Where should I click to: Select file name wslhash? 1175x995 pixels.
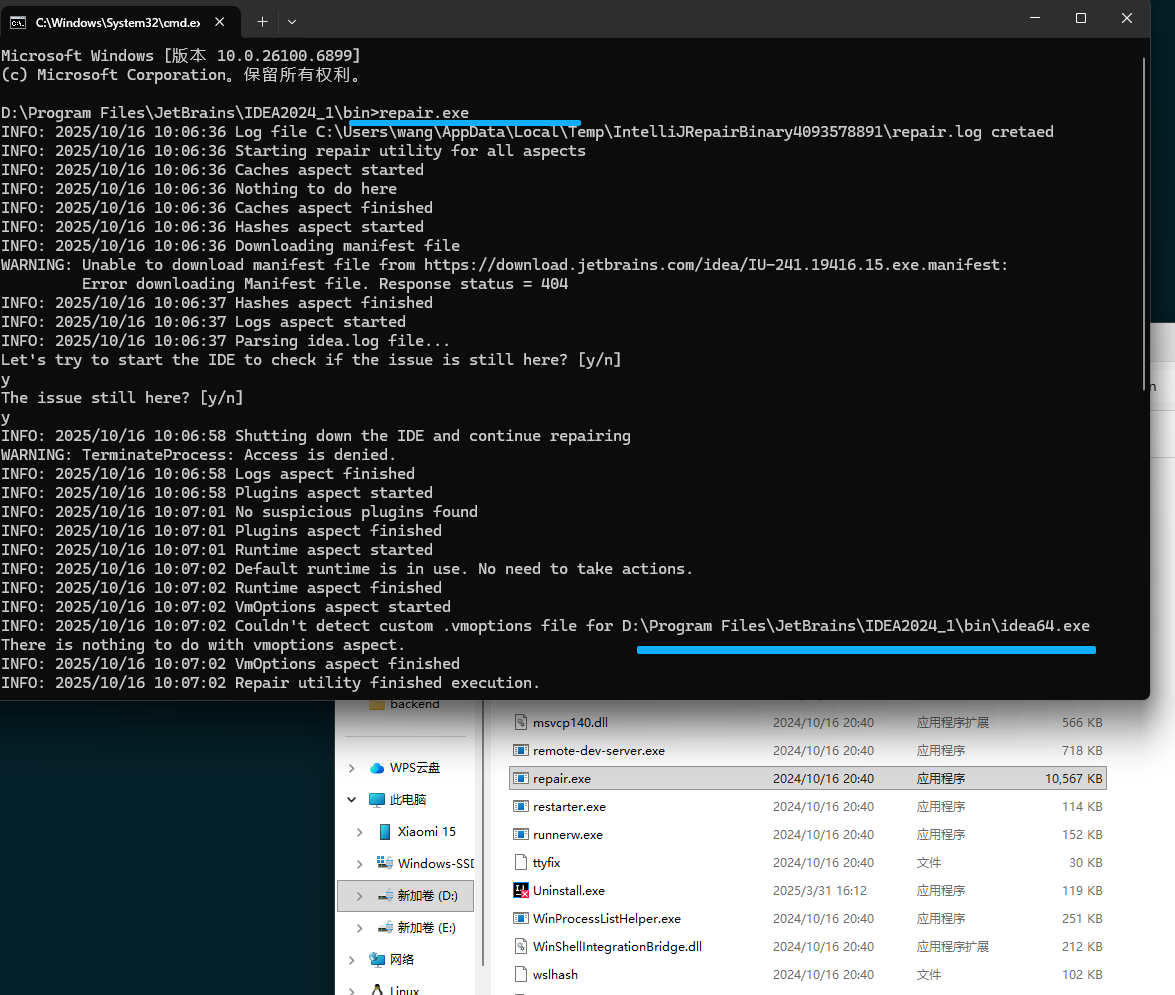click(x=555, y=974)
